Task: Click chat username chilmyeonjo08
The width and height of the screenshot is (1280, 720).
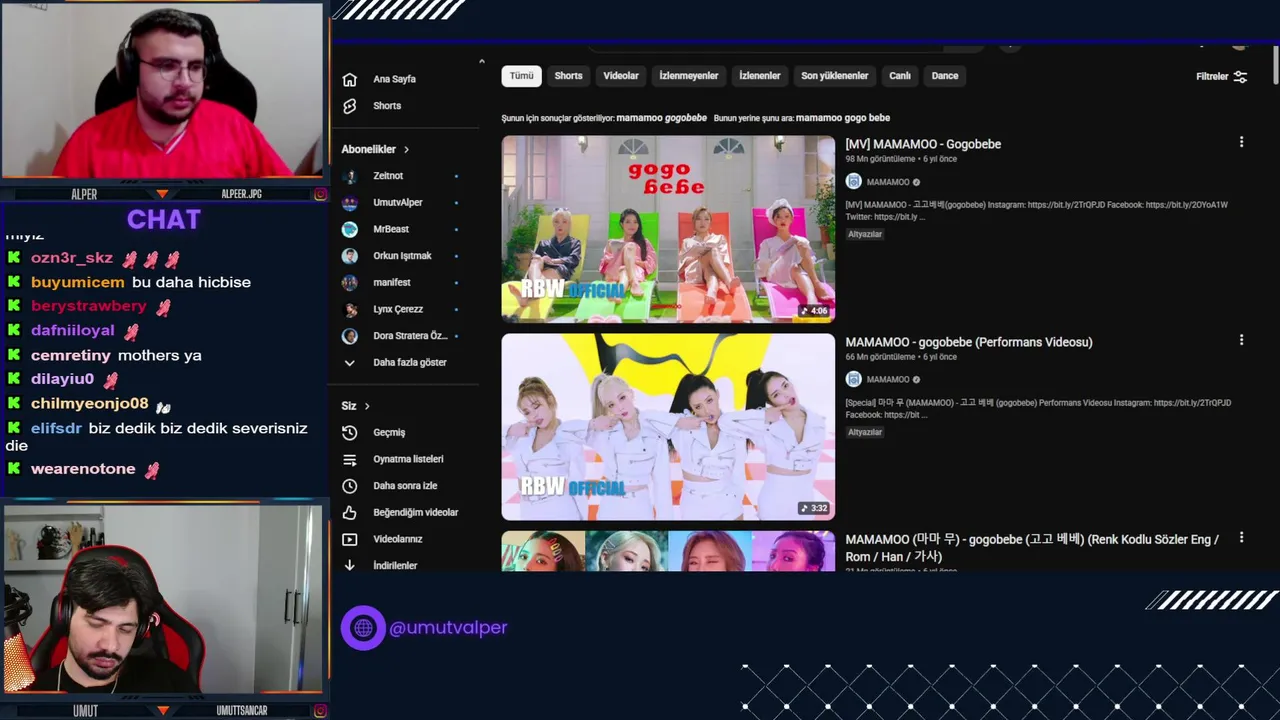Action: [x=90, y=404]
